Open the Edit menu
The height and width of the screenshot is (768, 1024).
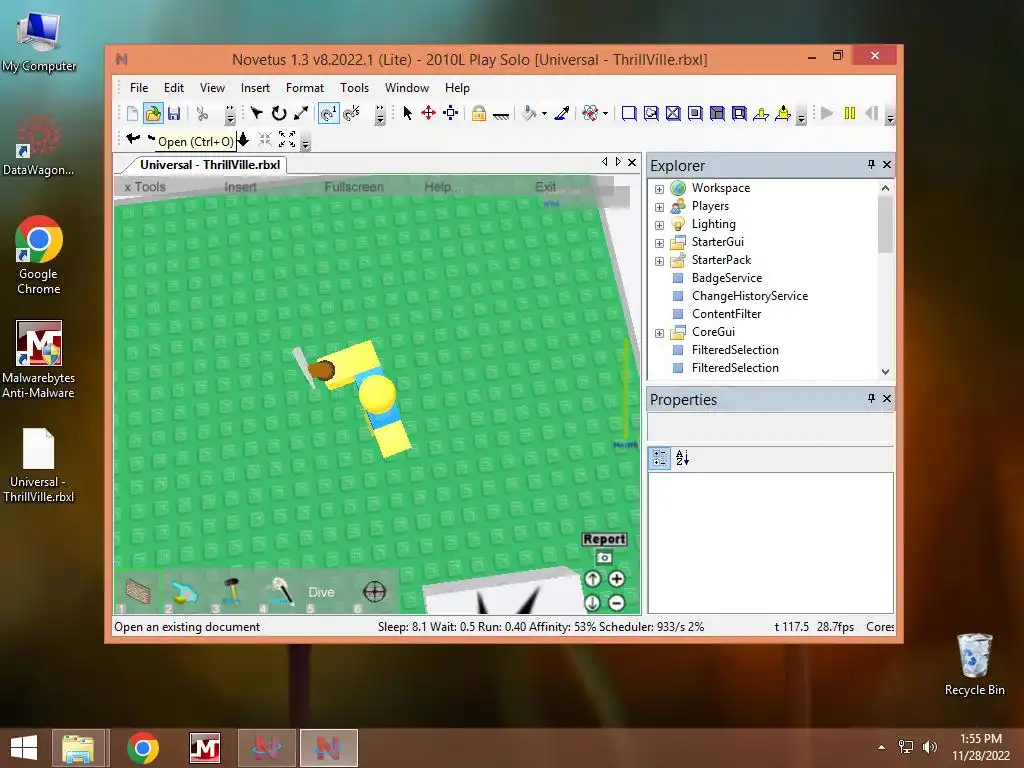pos(174,88)
